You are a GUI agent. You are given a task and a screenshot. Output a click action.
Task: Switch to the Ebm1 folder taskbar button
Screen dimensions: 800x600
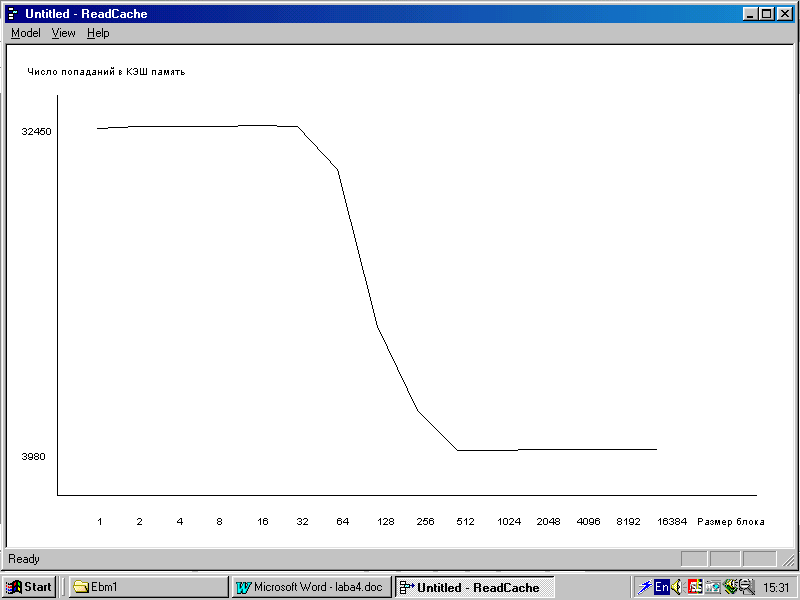pos(148,587)
